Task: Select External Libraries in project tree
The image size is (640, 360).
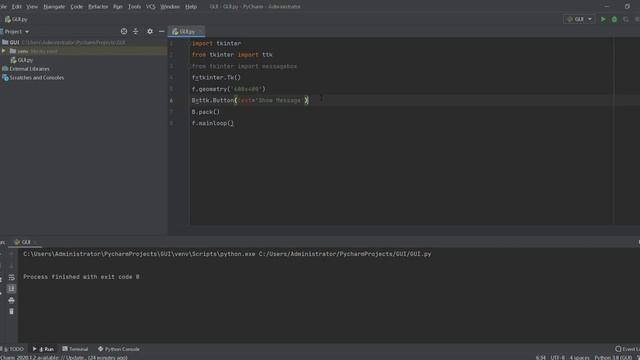Action: [29, 69]
